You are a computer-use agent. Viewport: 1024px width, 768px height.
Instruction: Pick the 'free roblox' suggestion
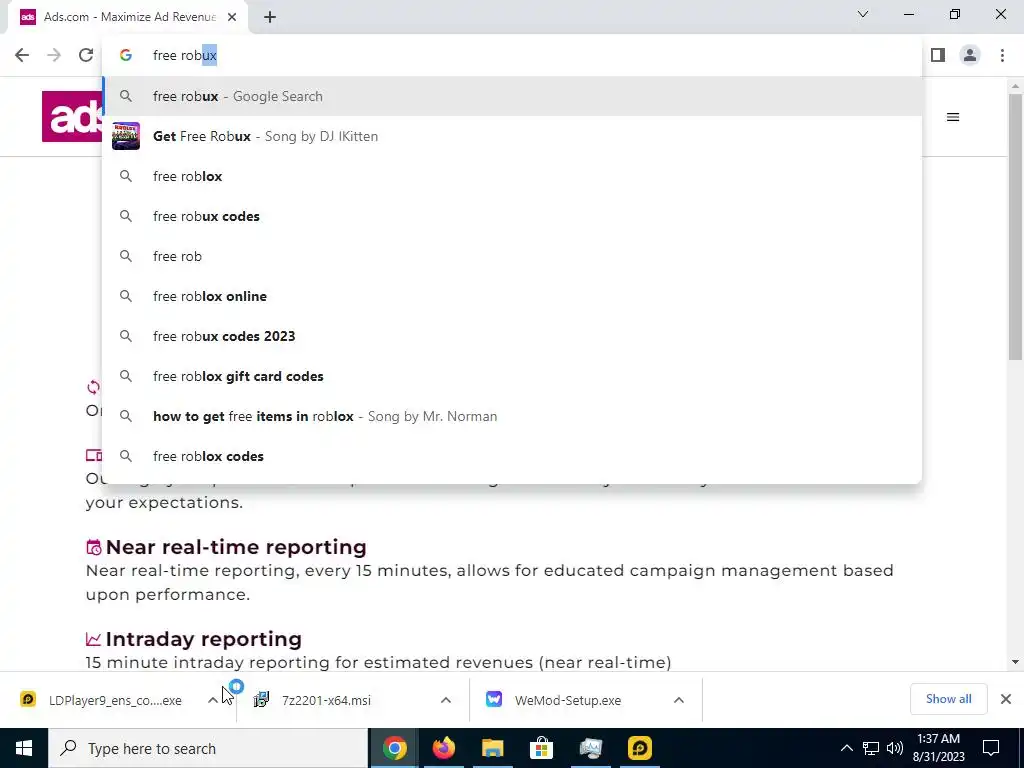pyautogui.click(x=513, y=176)
